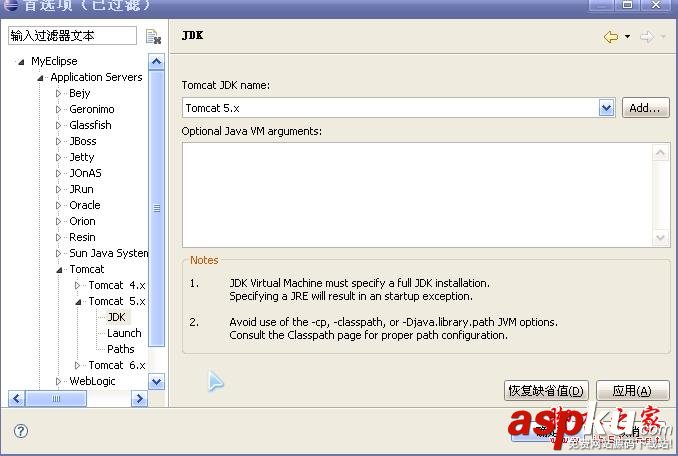
Task: Collapse the Application Servers node
Action: [x=40, y=78]
